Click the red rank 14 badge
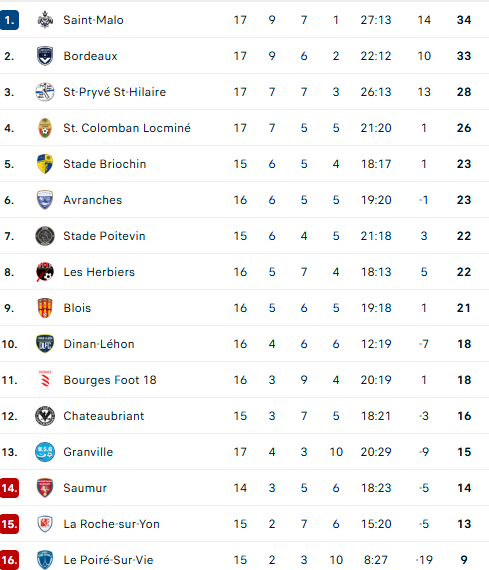489x570 pixels. pyautogui.click(x=9, y=488)
